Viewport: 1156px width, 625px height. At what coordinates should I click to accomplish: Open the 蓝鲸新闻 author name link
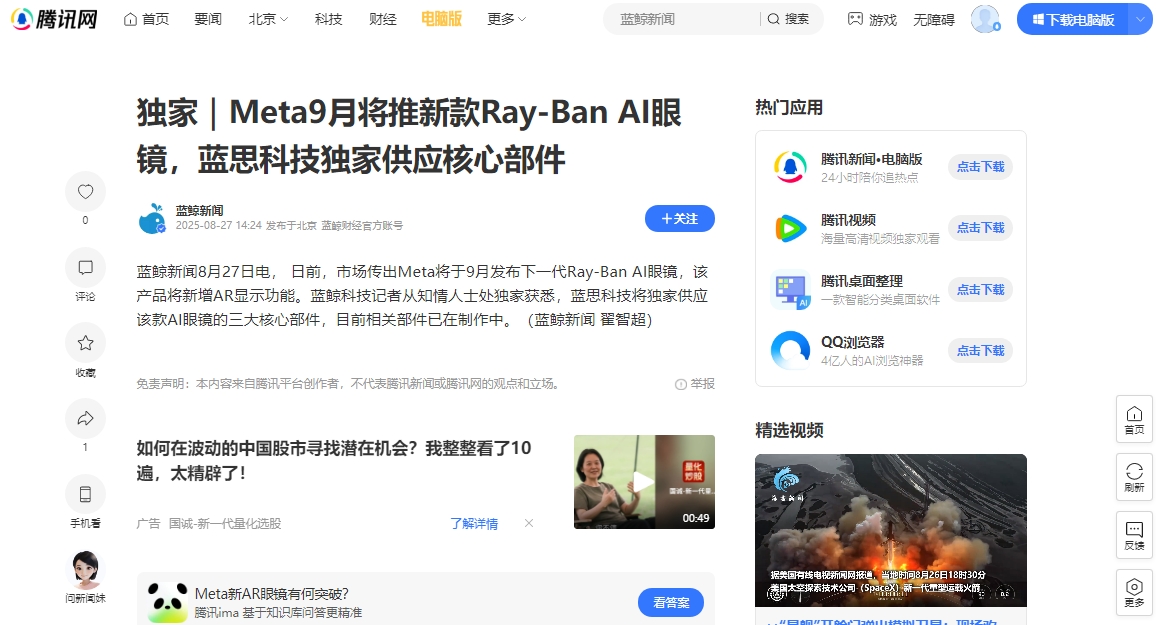tap(199, 211)
